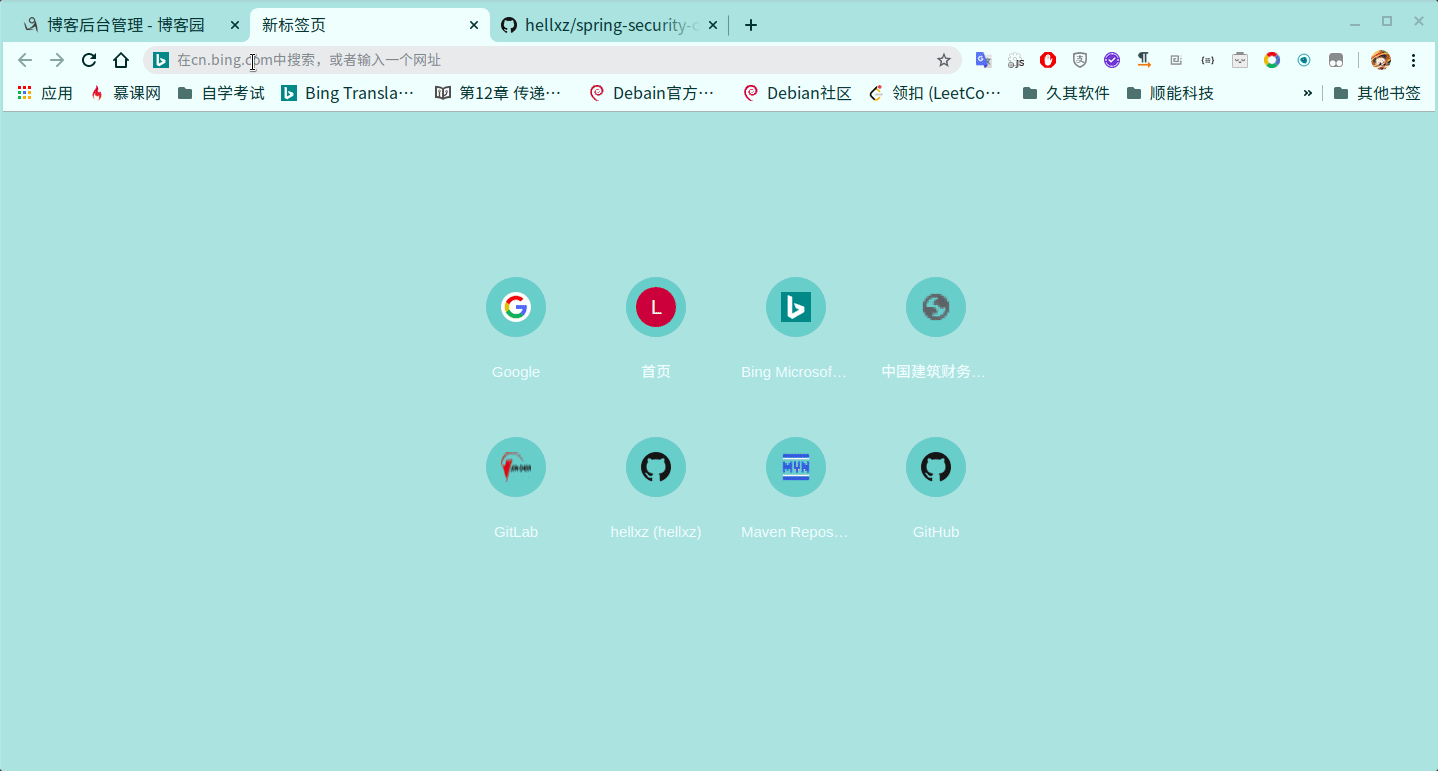
Task: Open the Debian社区 bookmark
Action: (806, 92)
